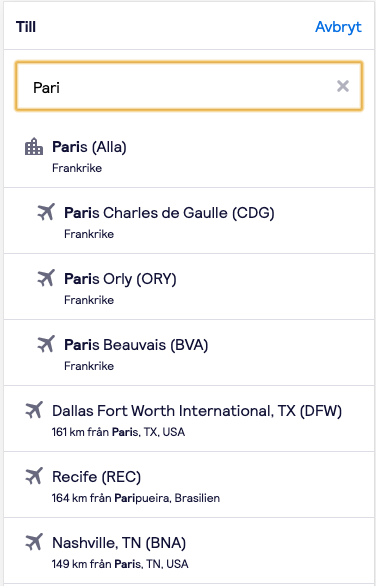
Task: Select Recife (REC) from the list
Action: click(188, 484)
